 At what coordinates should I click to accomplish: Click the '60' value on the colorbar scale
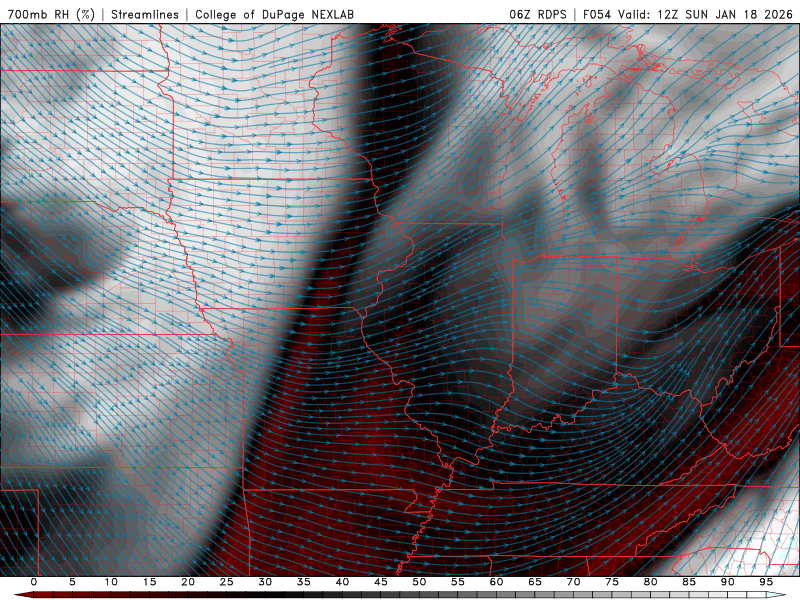[x=496, y=582]
